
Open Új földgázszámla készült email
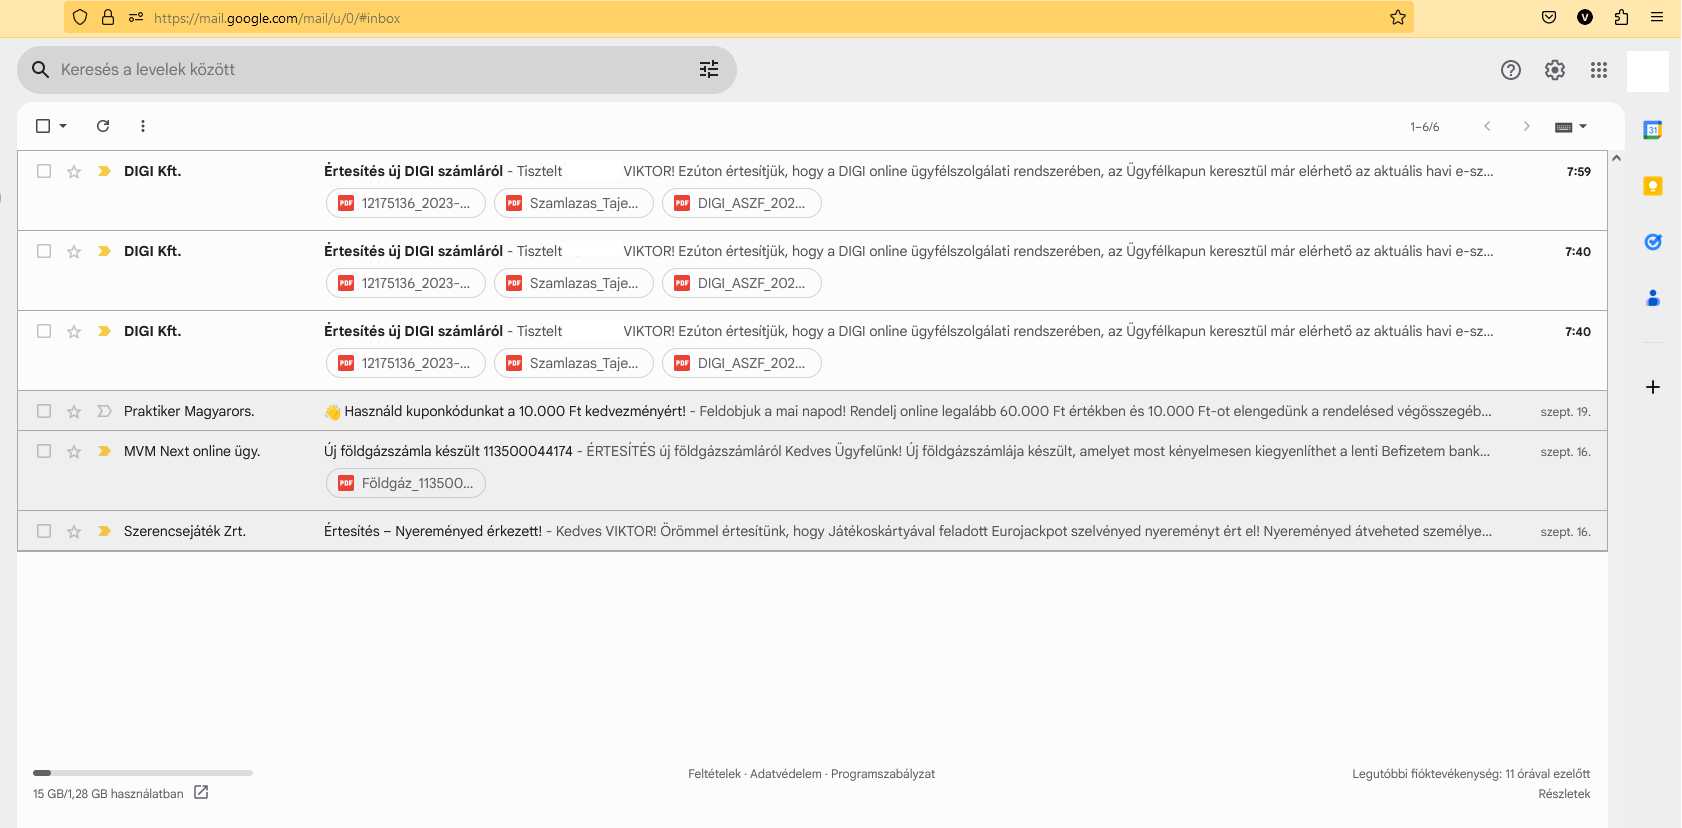pyautogui.click(x=448, y=451)
